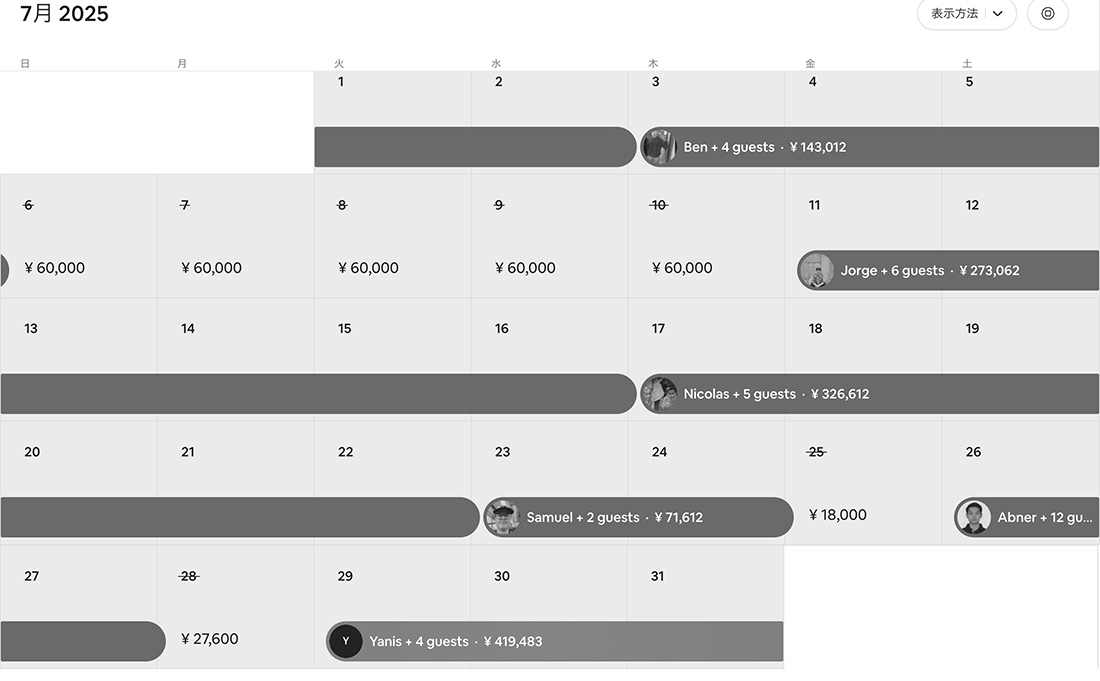Click Jorge's guest avatar
This screenshot has width=1100, height=681.
click(x=816, y=270)
